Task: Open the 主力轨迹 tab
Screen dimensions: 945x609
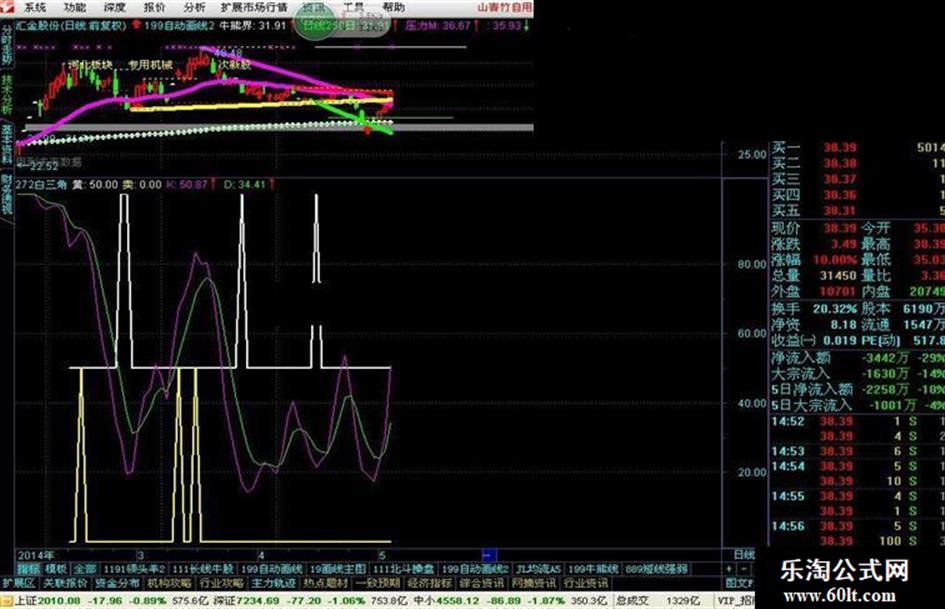Action: (273, 583)
